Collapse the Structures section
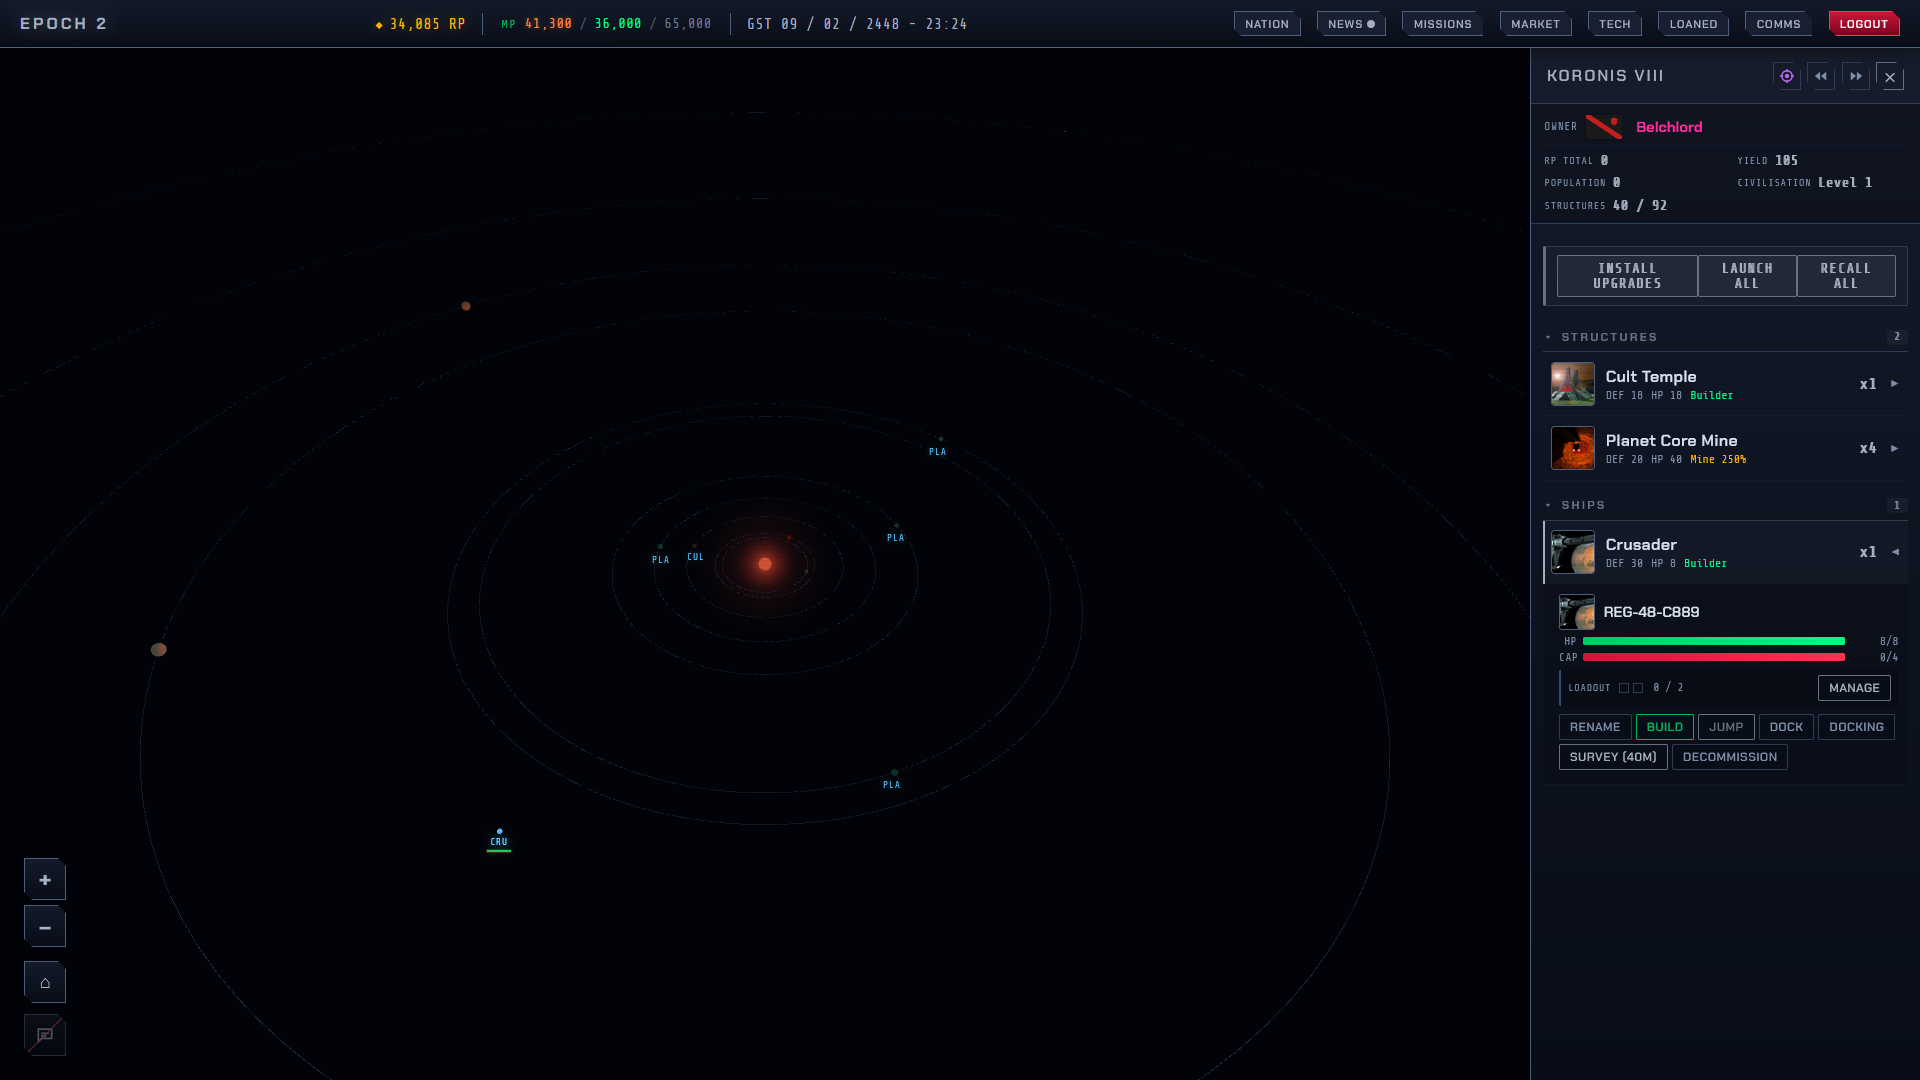 (x=1549, y=337)
